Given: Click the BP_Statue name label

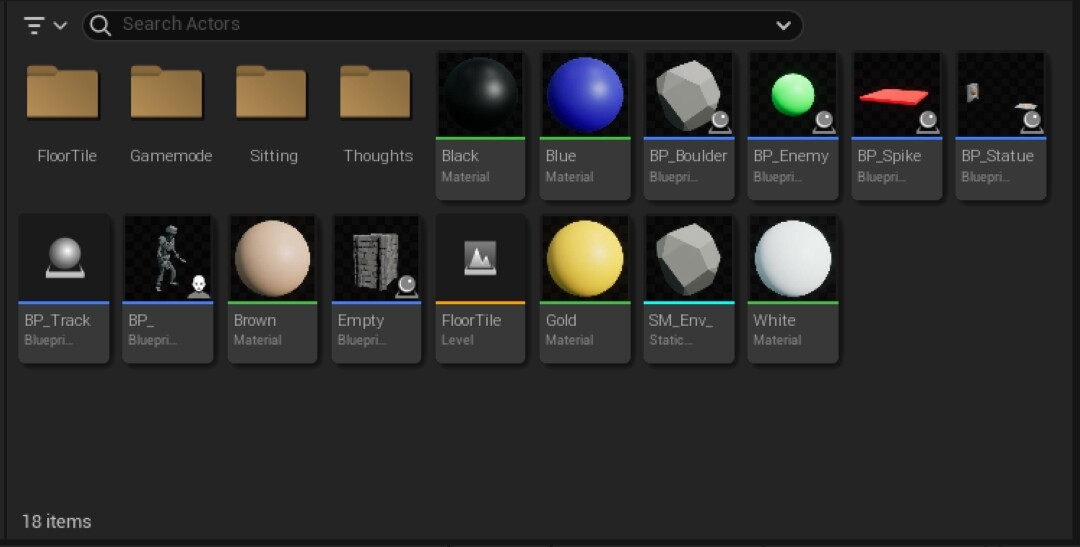Looking at the screenshot, I should 997,156.
